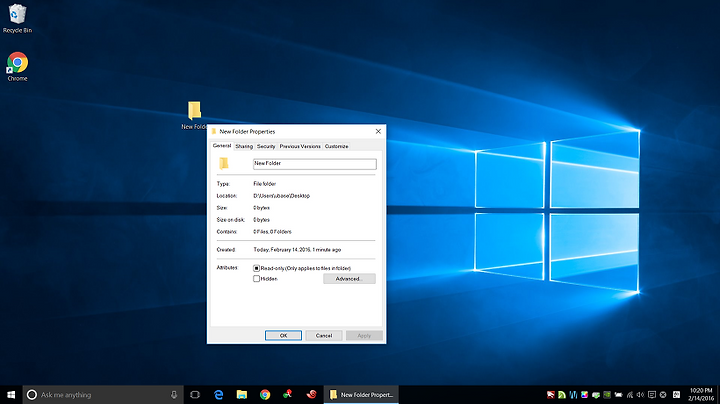Enable the Hidden attribute checkbox
Viewport: 720px width, 404px height.
coord(256,279)
